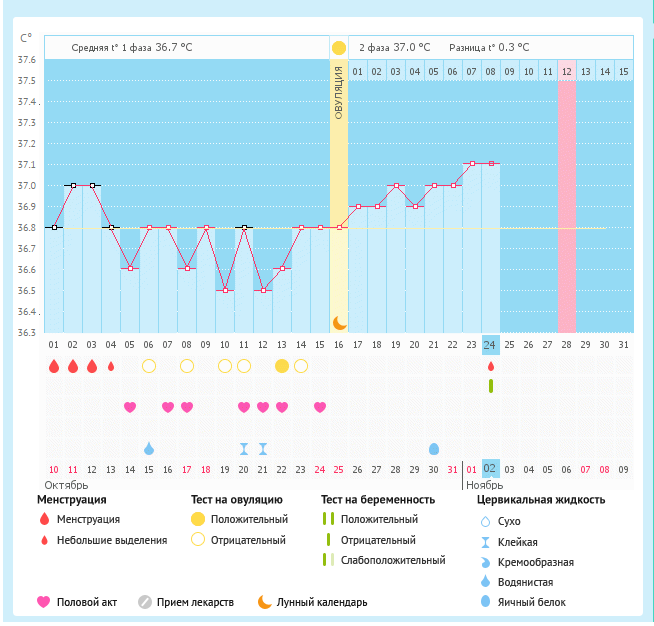The width and height of the screenshot is (654, 626).
Task: Click the egg white fluid icon on day 21
Action: point(434,448)
